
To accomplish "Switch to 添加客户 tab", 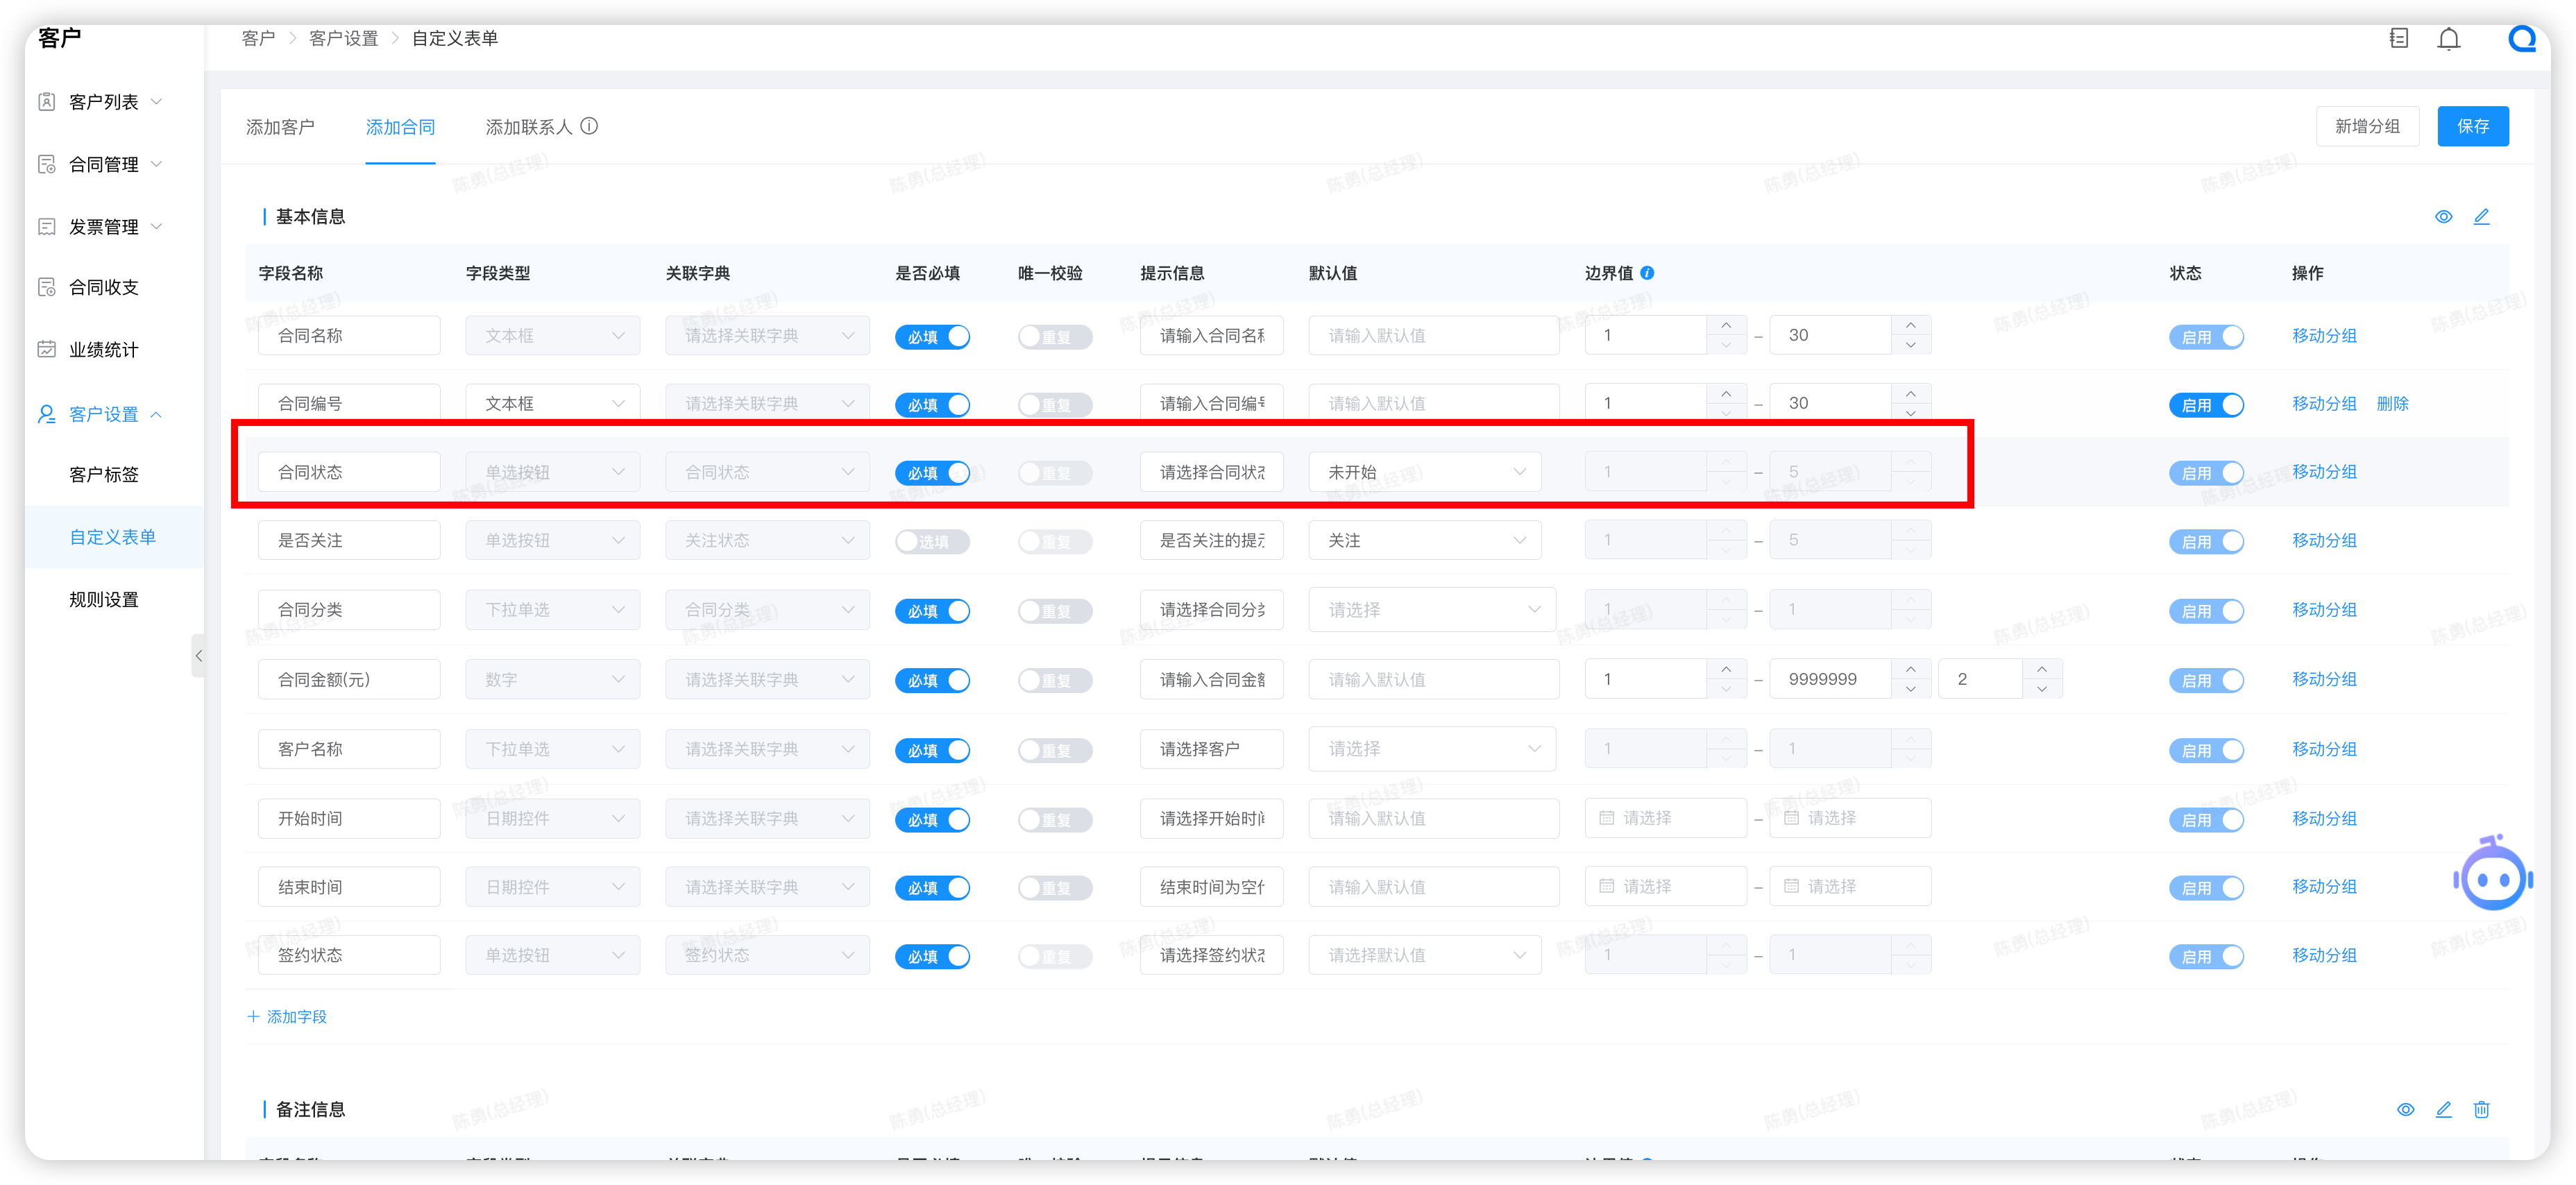I will pyautogui.click(x=280, y=127).
